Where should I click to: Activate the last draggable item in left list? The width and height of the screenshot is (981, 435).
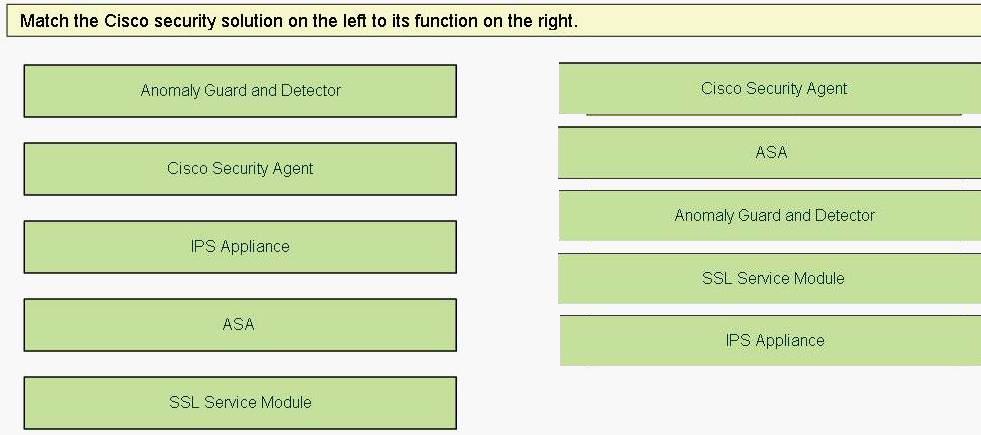click(240, 402)
